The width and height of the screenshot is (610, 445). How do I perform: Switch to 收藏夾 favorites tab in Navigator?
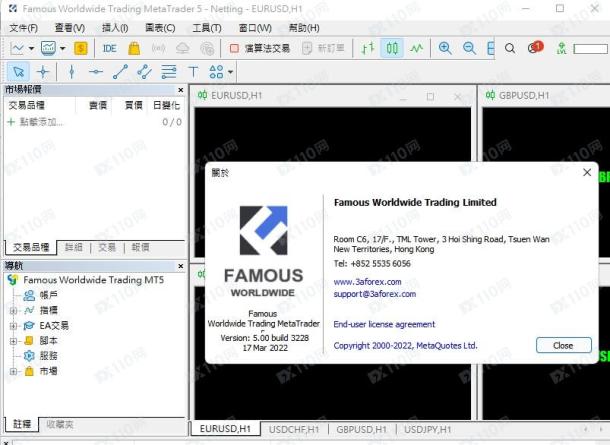[60, 424]
